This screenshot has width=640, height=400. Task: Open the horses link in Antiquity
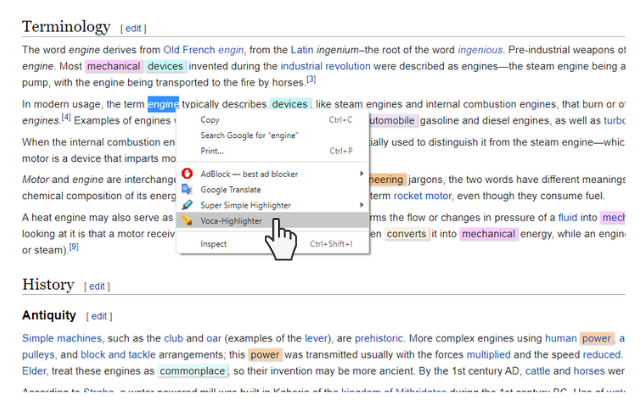pyautogui.click(x=589, y=371)
